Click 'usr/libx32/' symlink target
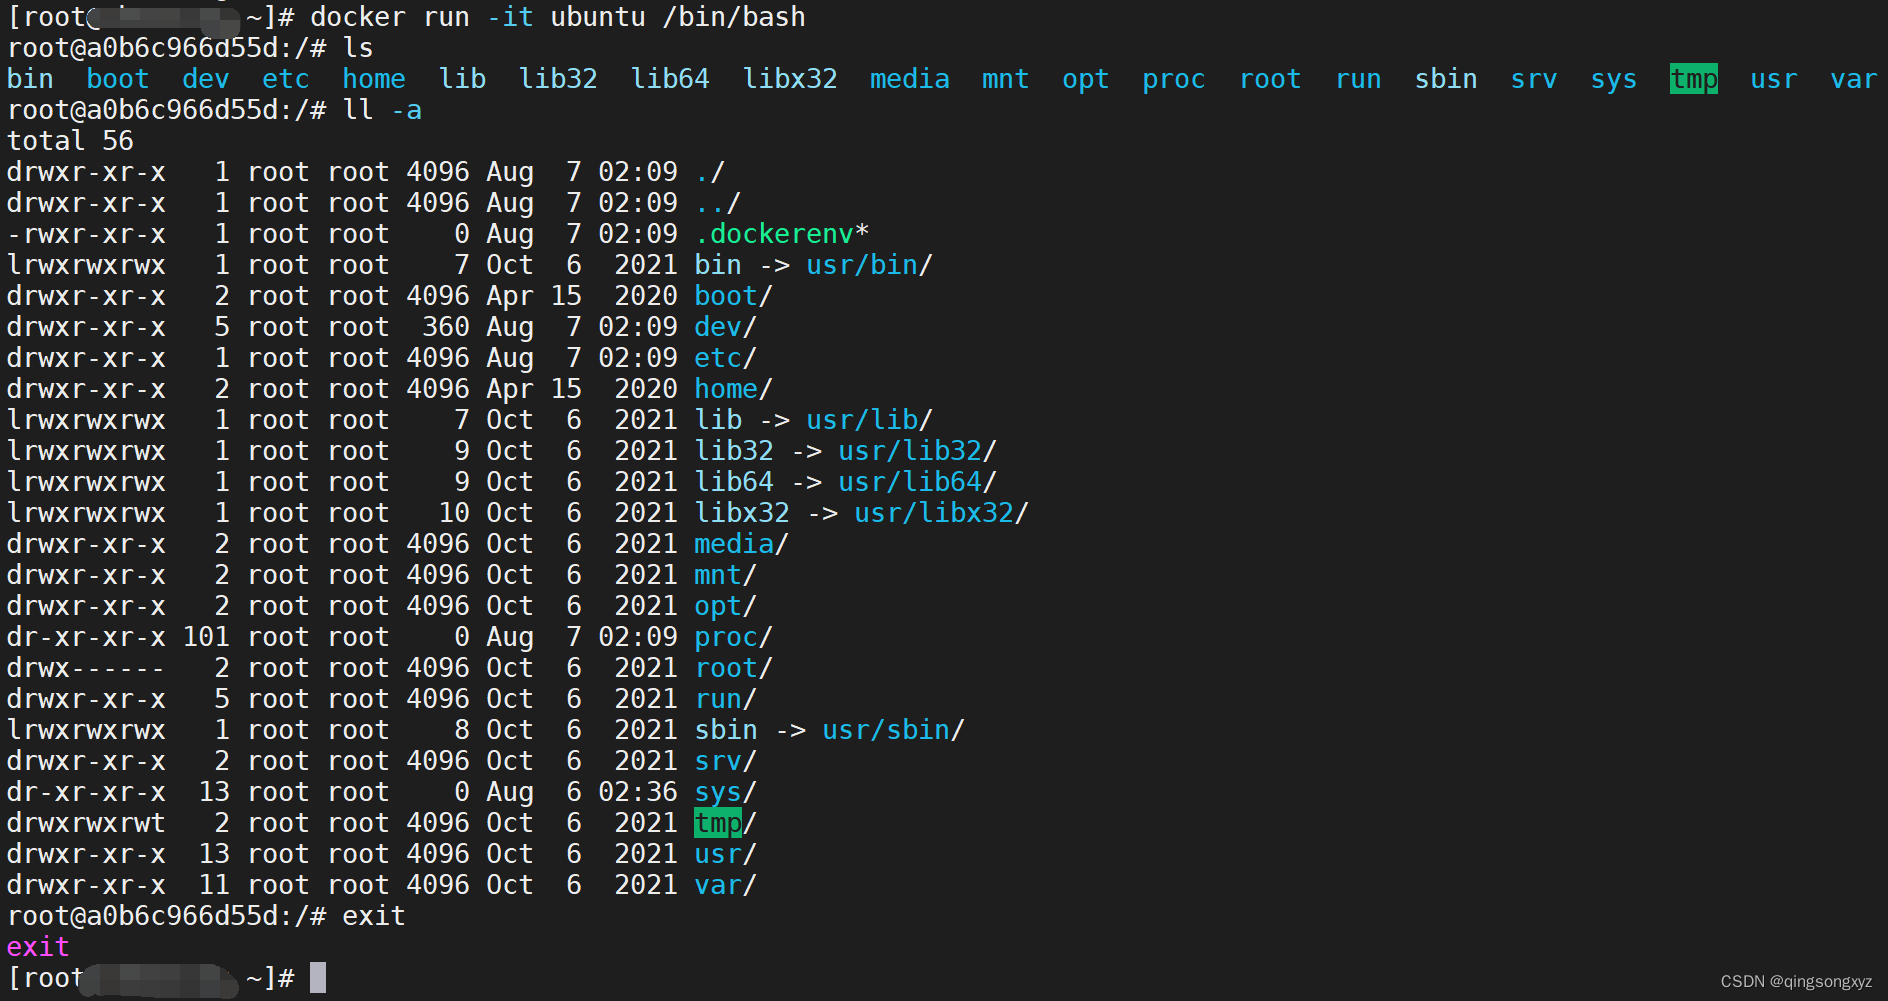The width and height of the screenshot is (1888, 1001). point(942,513)
